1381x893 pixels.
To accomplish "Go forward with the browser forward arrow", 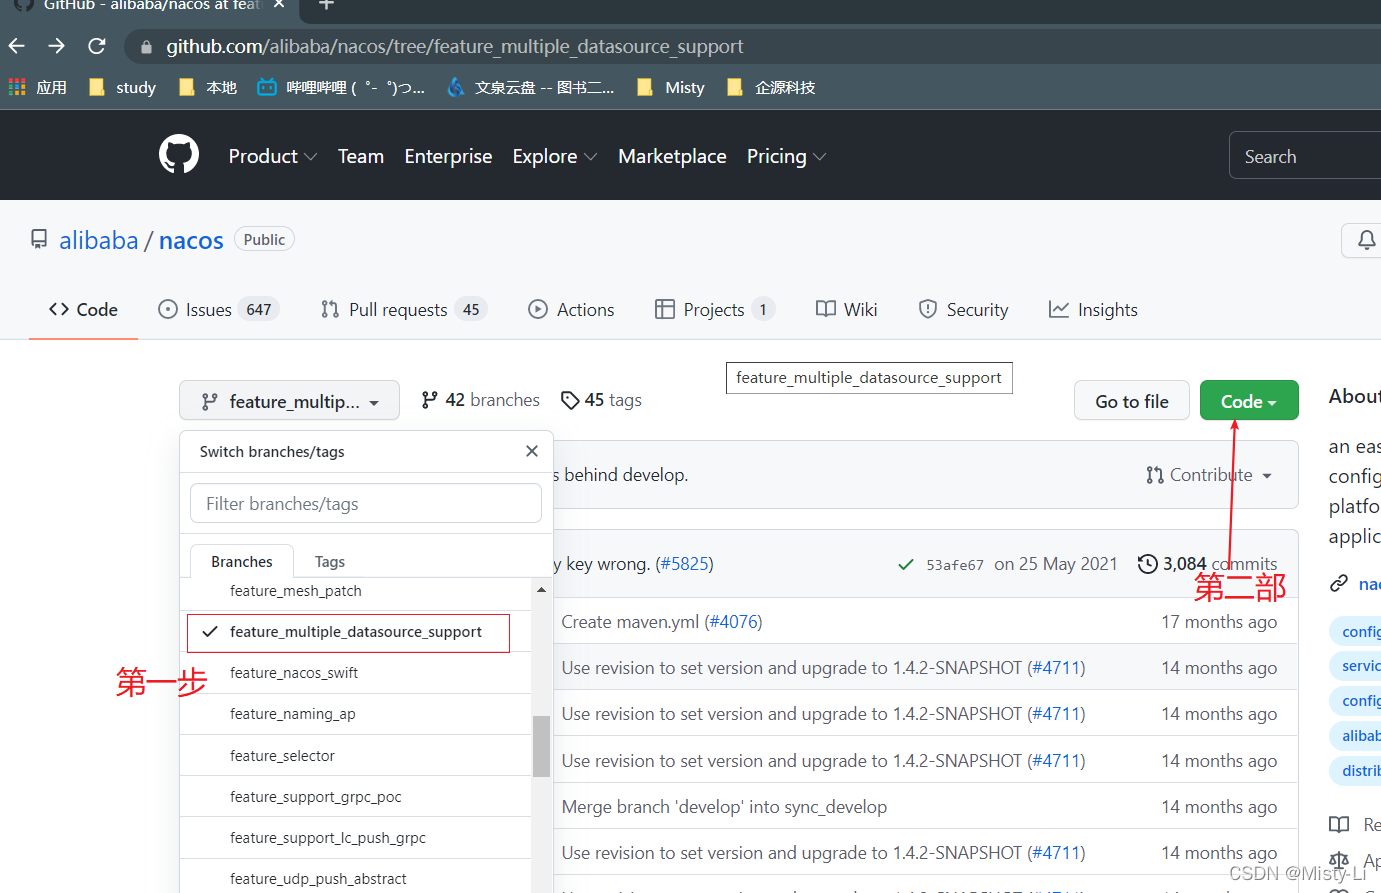I will (56, 46).
